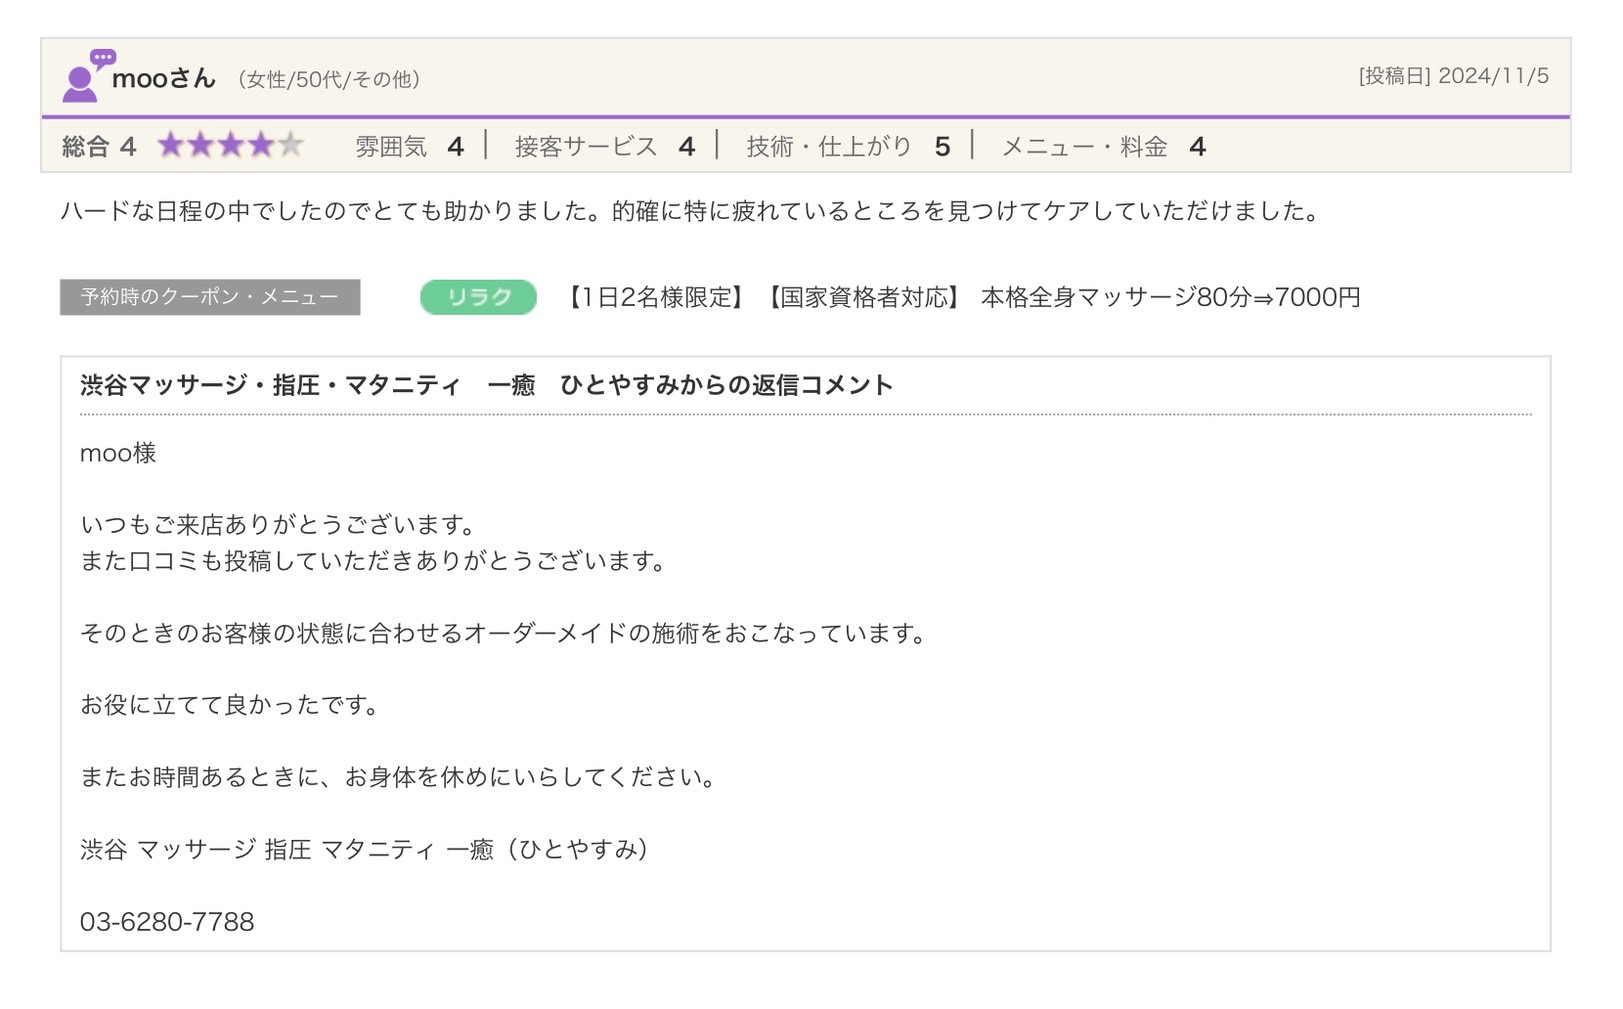Click the 総合 4 overall score

(99, 147)
